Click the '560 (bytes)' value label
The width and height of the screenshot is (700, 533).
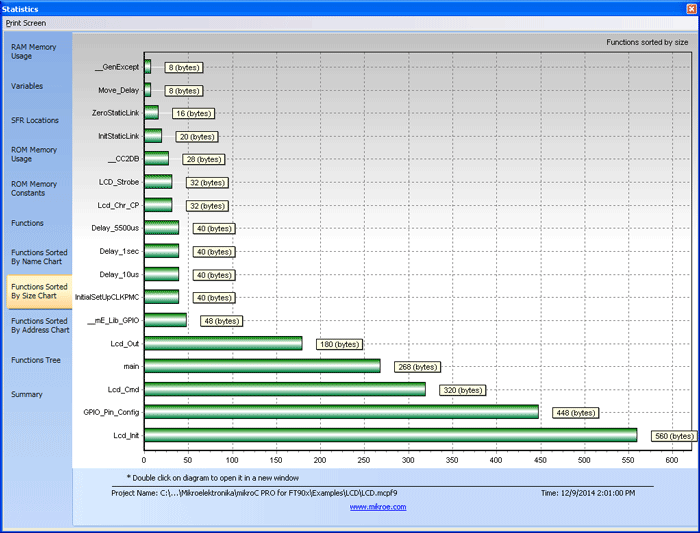674,436
